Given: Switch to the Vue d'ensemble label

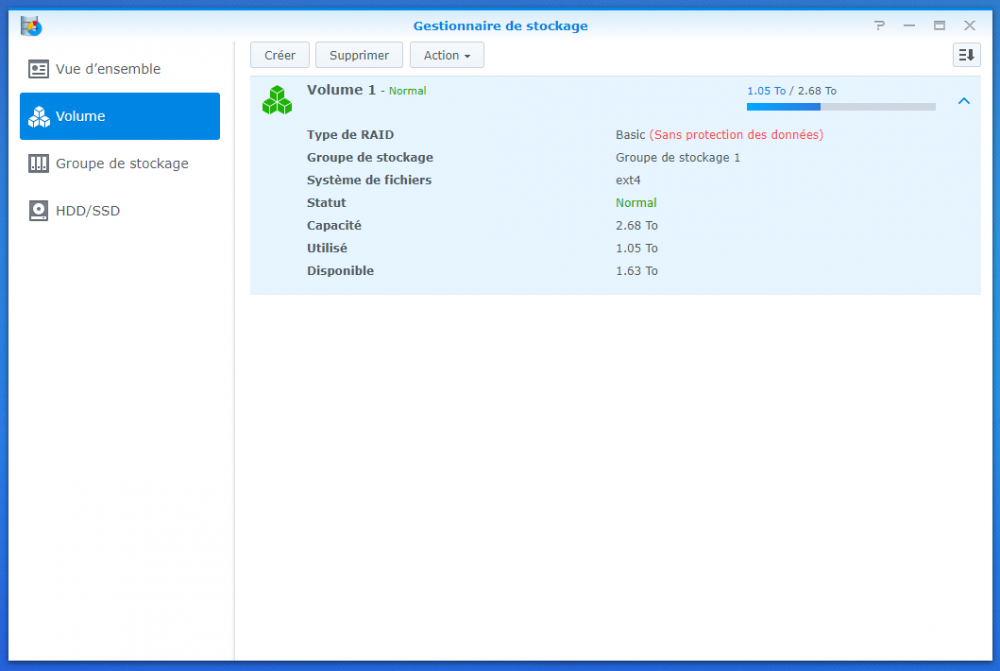Looking at the screenshot, I should click(x=108, y=69).
